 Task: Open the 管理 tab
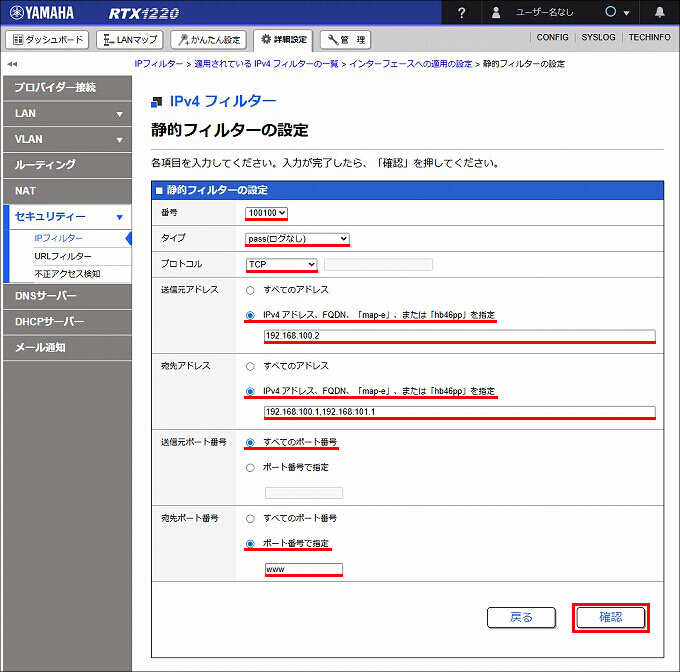click(345, 40)
